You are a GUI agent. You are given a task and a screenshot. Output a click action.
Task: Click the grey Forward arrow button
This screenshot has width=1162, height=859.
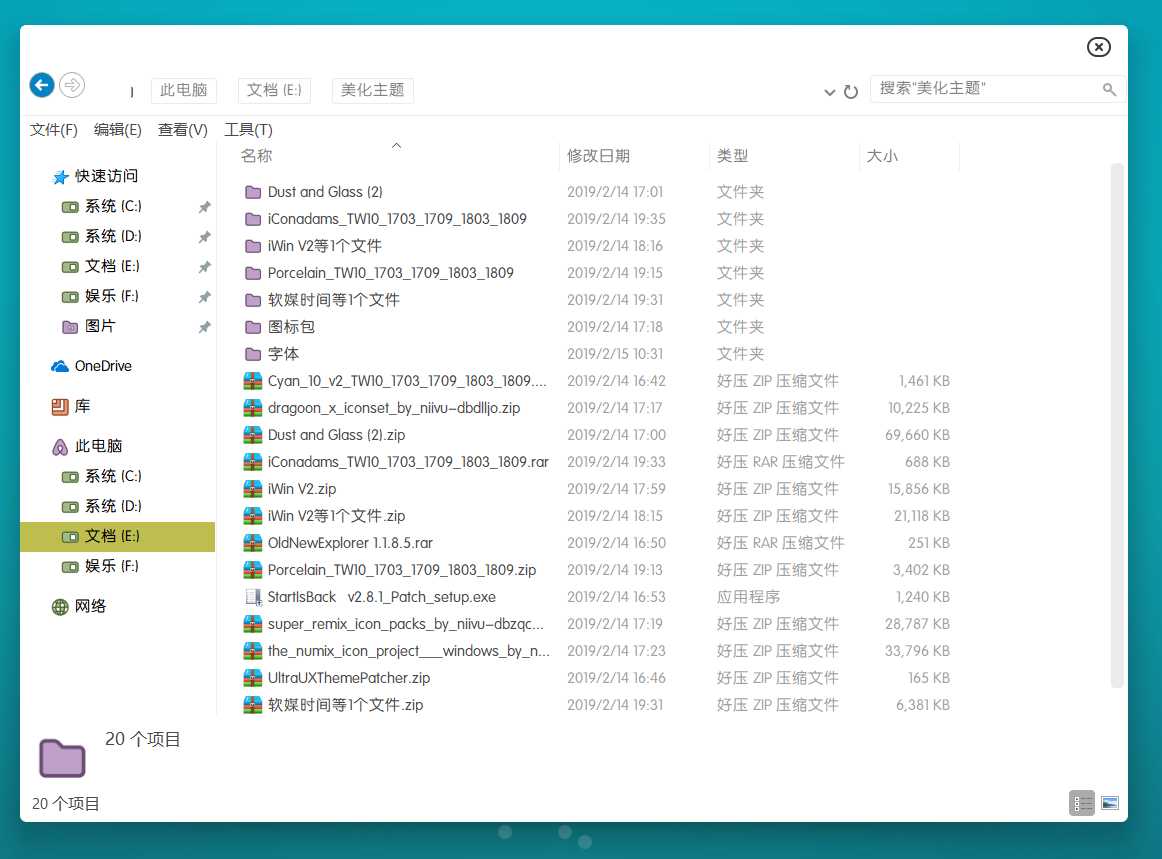tap(72, 85)
